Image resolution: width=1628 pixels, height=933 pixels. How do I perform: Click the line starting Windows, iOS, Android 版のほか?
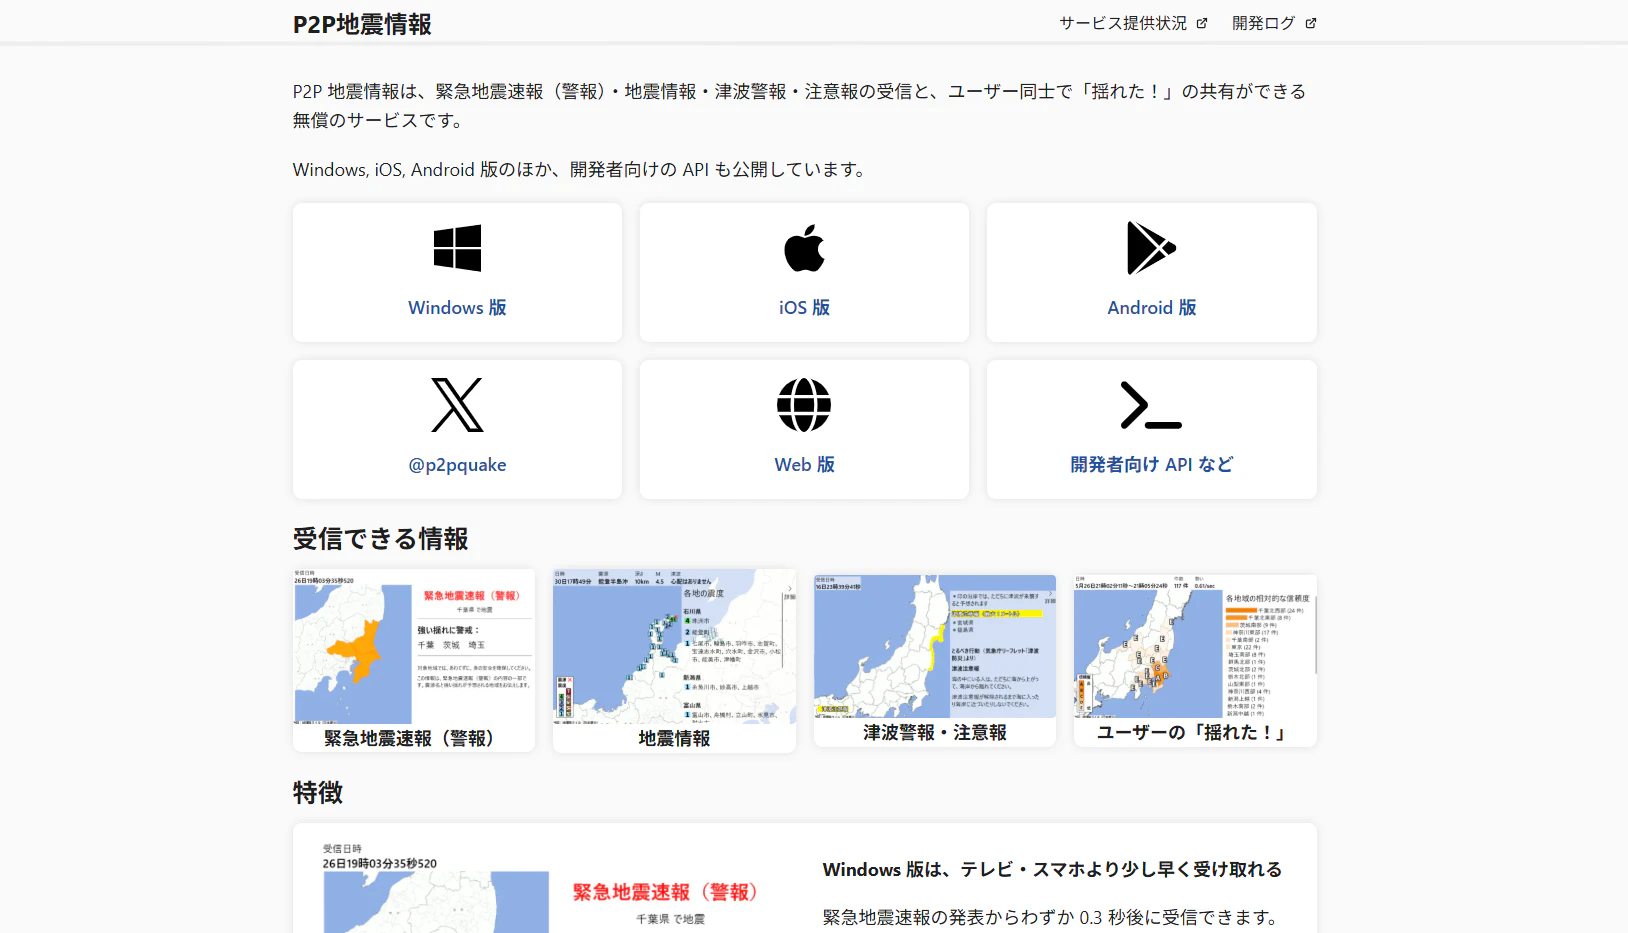581,170
